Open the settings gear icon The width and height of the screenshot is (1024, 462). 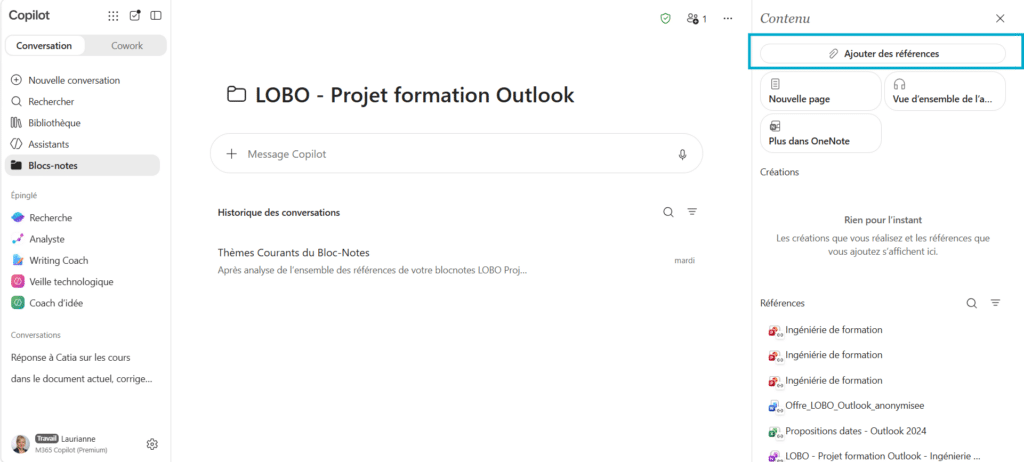point(152,444)
